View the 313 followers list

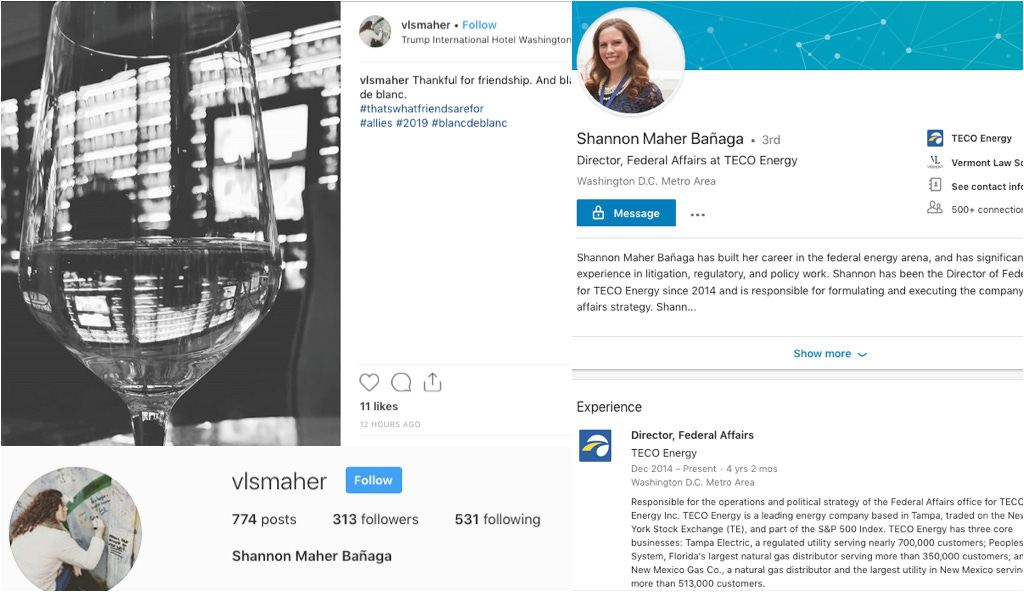[376, 519]
